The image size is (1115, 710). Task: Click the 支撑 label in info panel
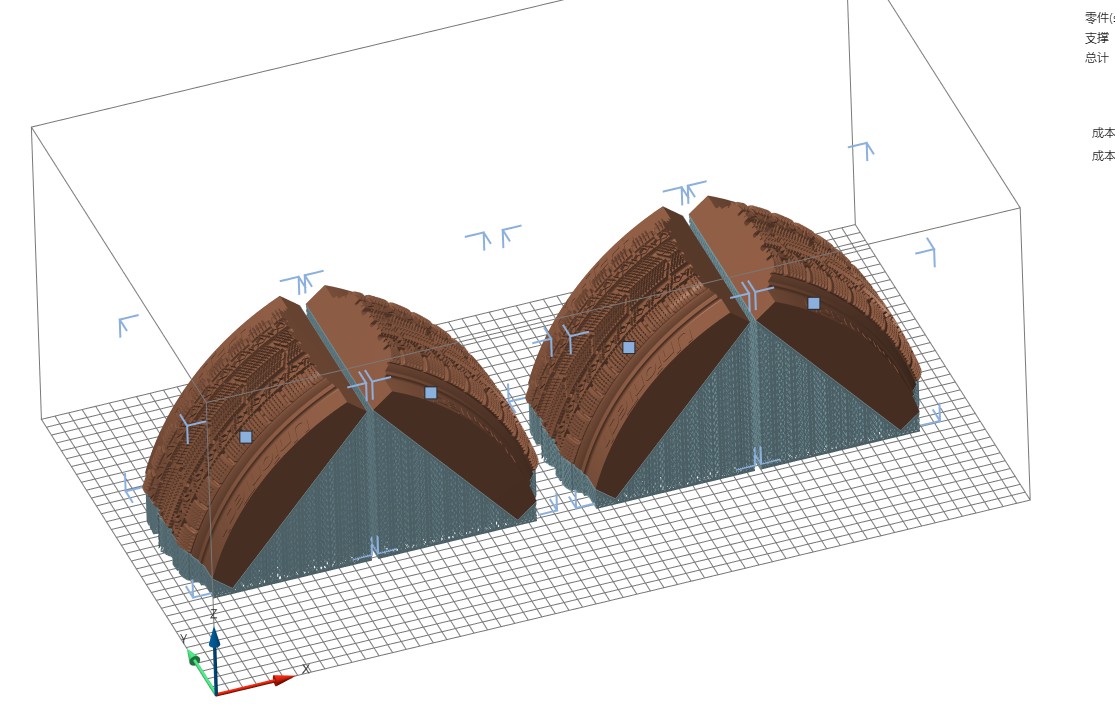(1097, 38)
